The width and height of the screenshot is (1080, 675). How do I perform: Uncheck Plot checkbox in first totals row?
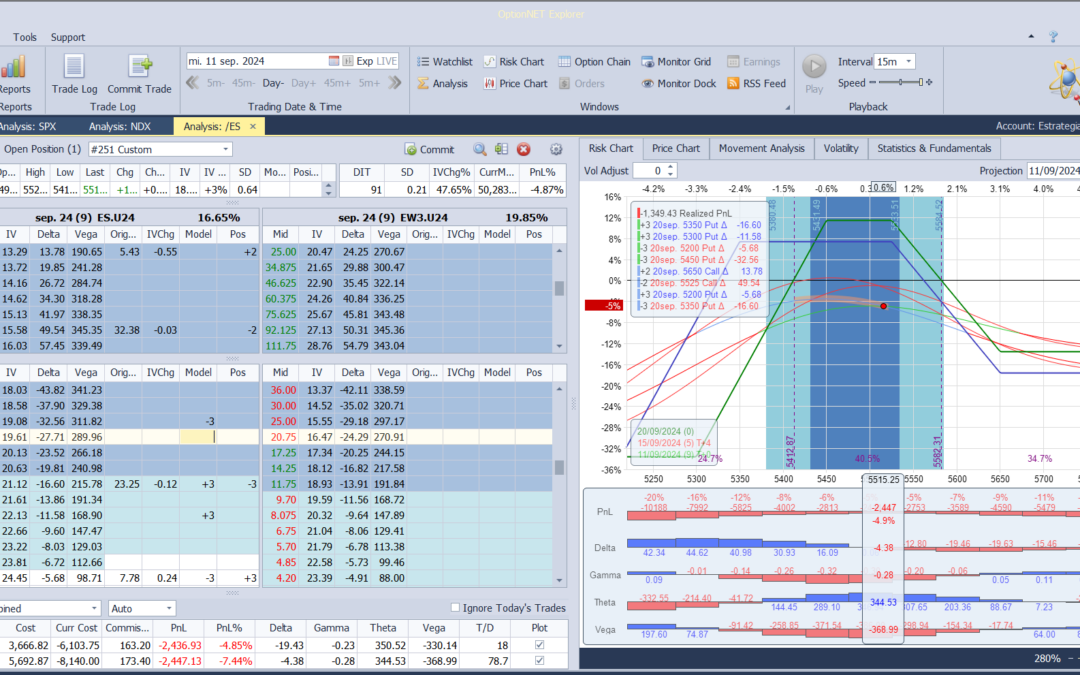[x=541, y=647]
